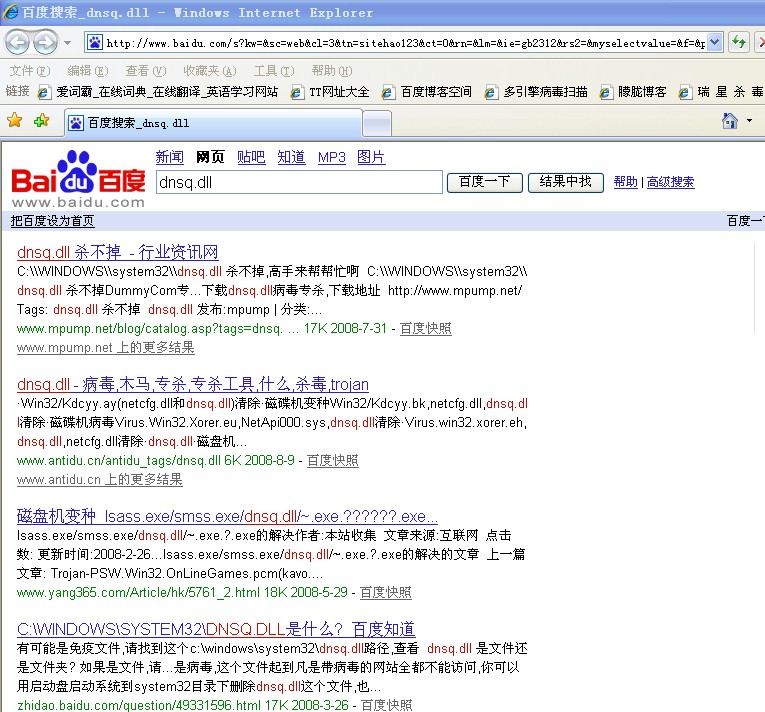Open the 编辑(E) menu
765x712 pixels.
point(88,71)
